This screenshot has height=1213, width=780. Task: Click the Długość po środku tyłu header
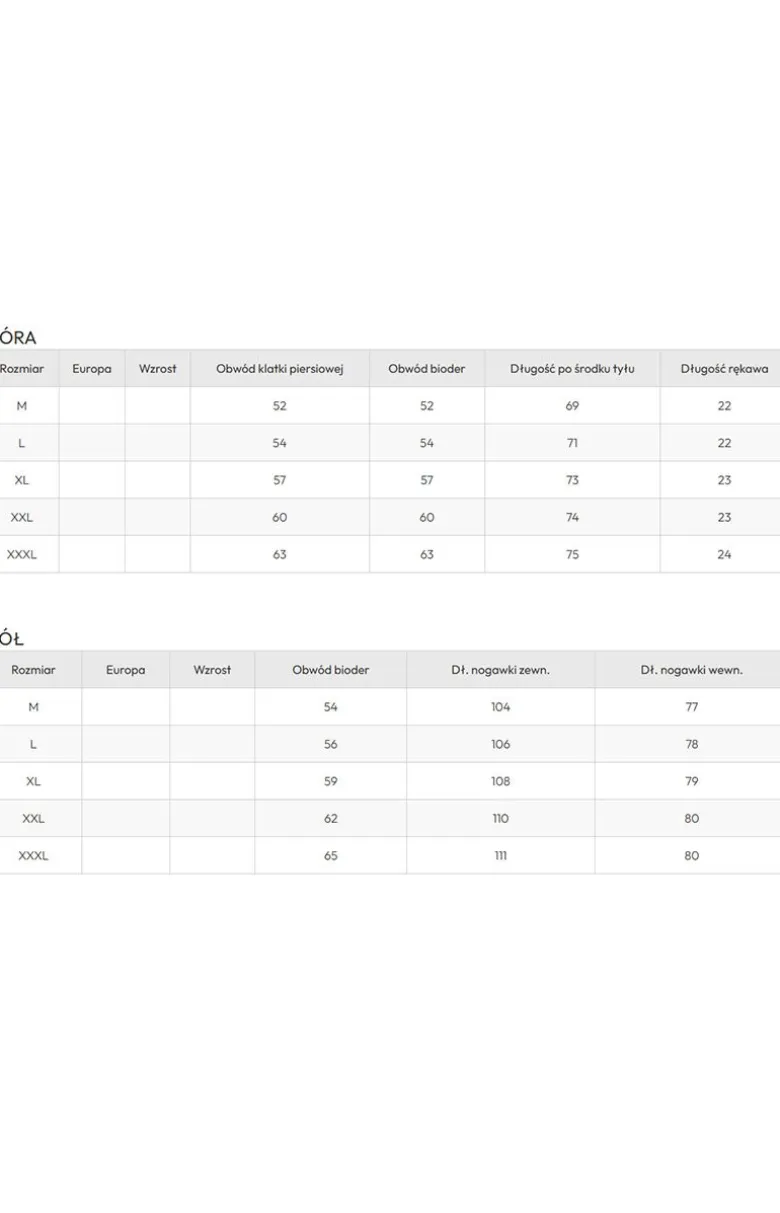tap(572, 369)
